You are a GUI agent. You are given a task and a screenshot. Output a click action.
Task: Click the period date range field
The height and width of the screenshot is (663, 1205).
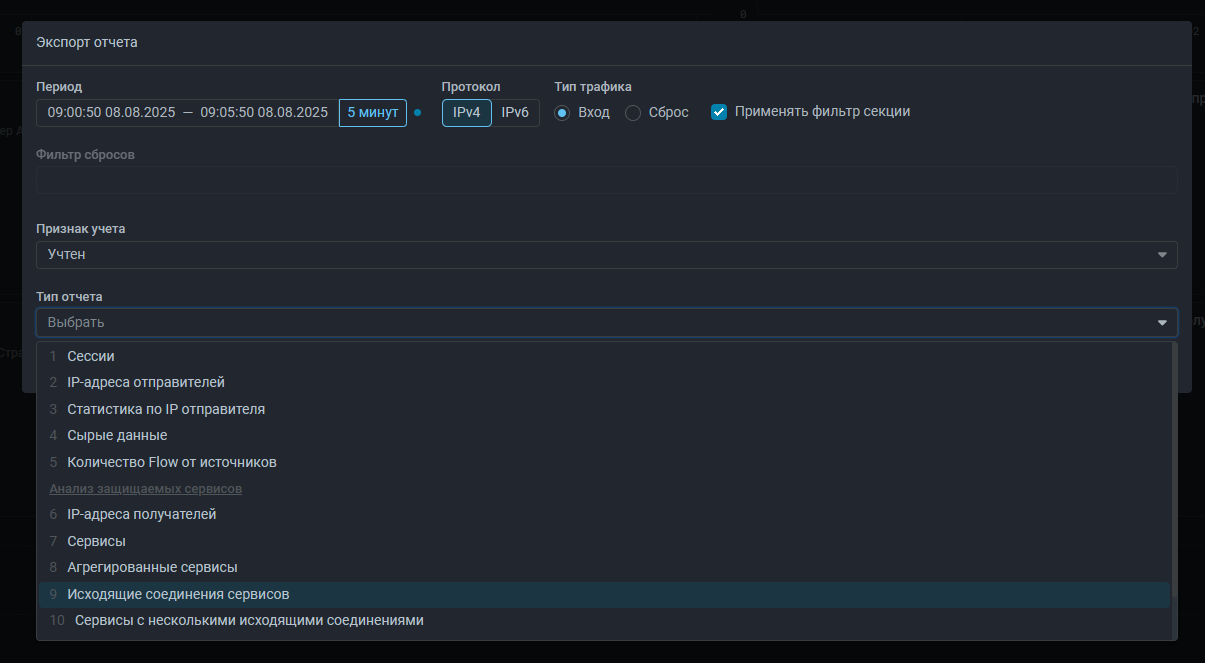point(187,113)
